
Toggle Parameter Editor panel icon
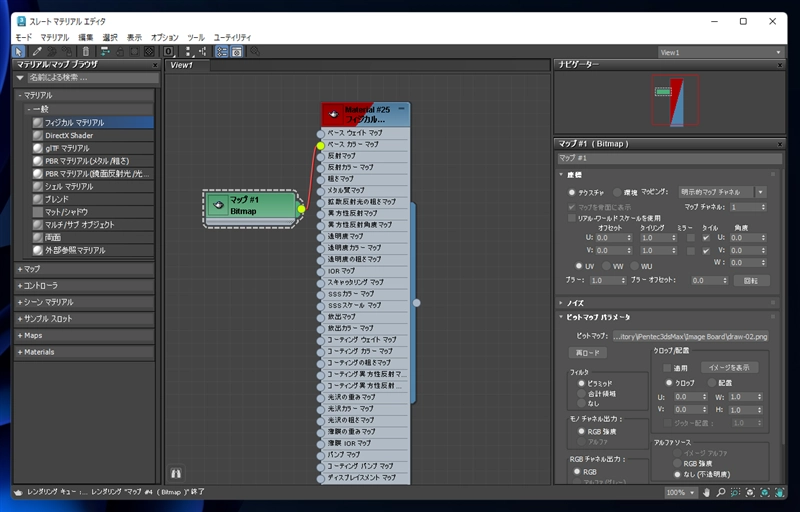[x=237, y=52]
